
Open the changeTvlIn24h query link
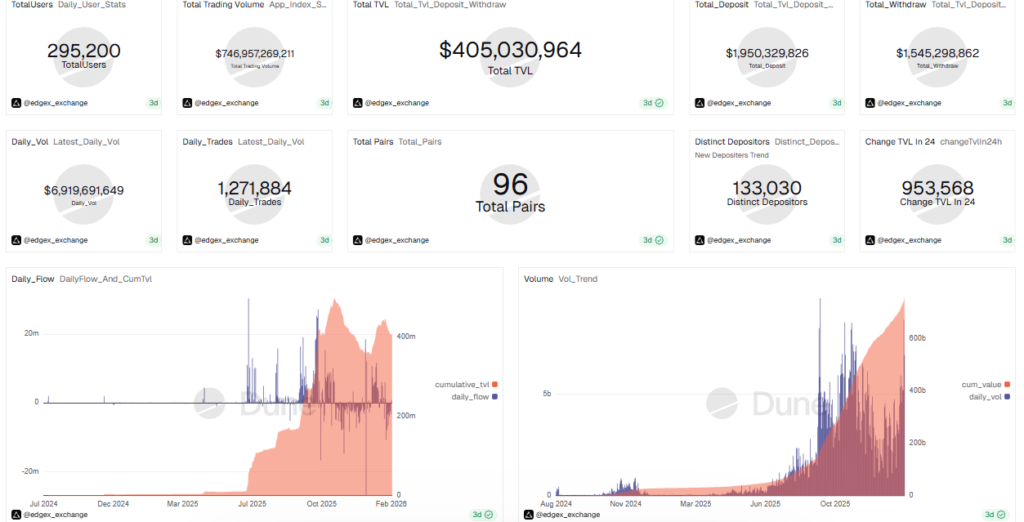coord(971,142)
